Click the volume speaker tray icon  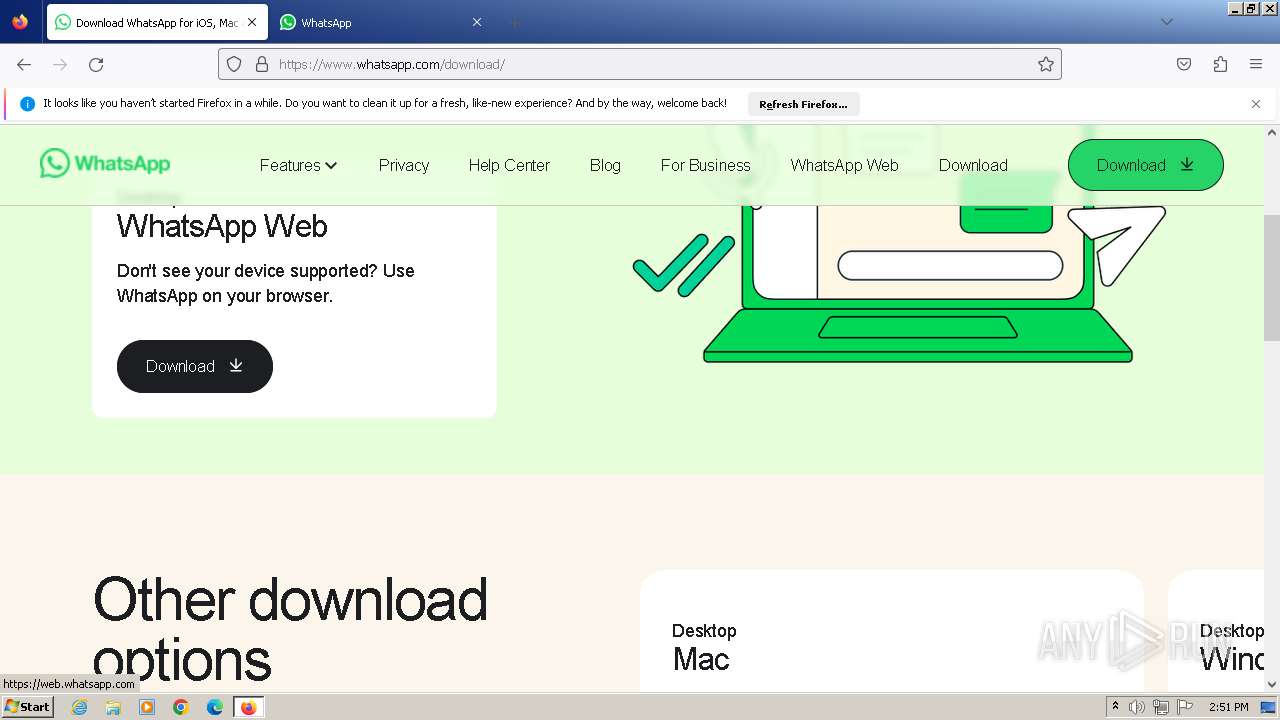pos(1137,707)
